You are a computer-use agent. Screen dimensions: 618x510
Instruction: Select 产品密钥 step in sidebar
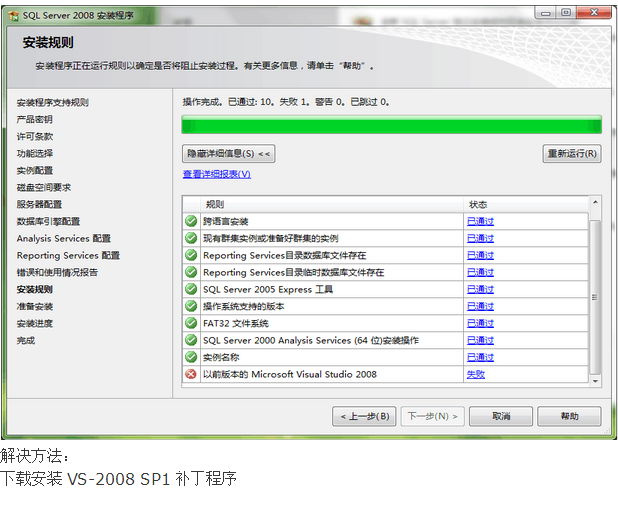click(x=34, y=119)
